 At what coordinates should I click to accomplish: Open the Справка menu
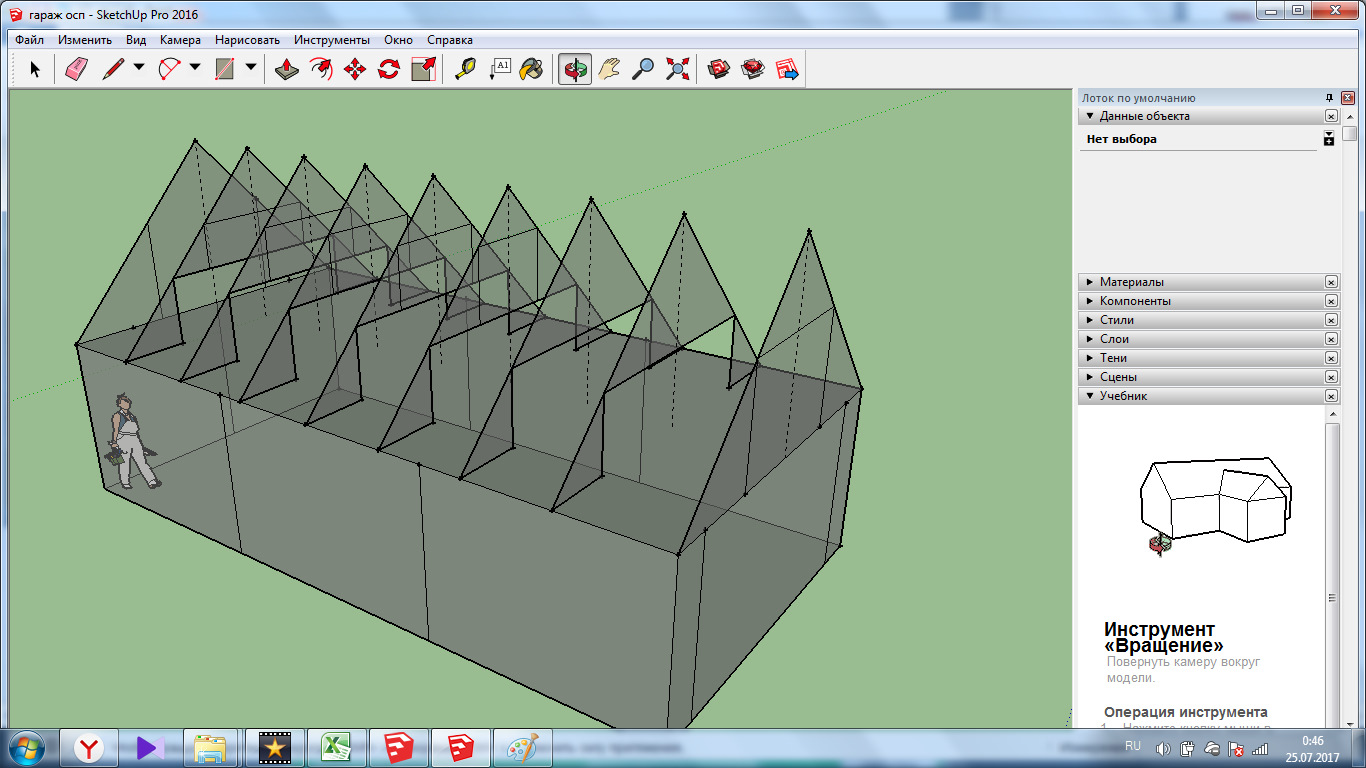pos(450,40)
